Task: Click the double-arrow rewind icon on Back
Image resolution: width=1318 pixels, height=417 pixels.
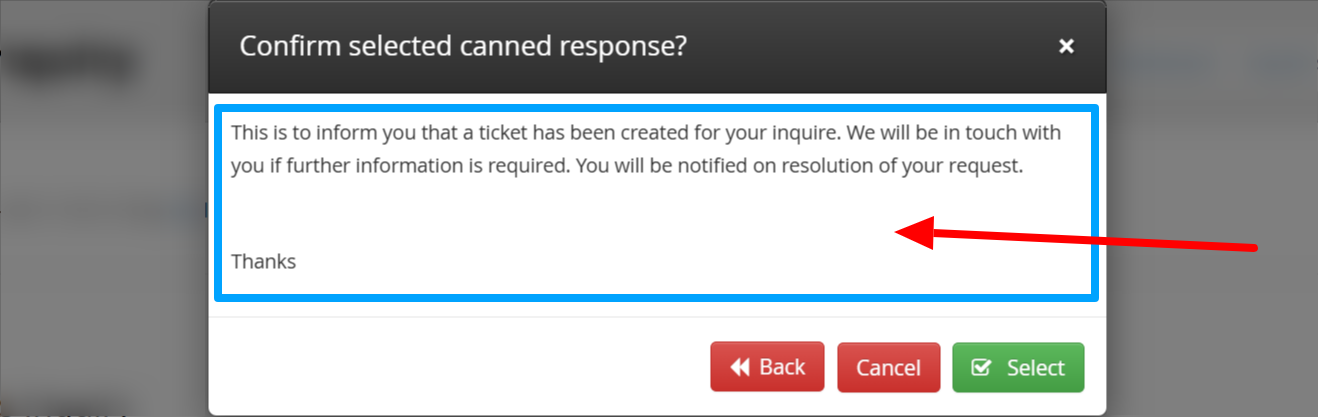Action: [740, 368]
